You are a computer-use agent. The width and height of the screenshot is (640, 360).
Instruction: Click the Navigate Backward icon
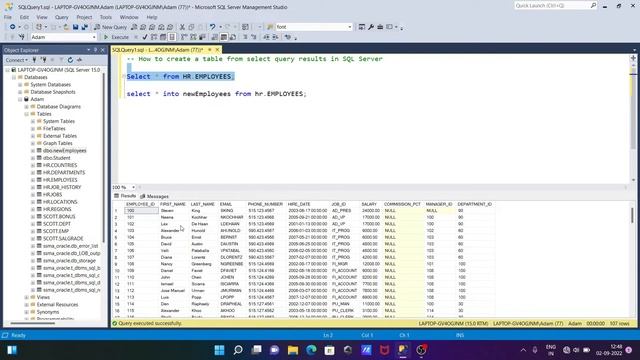13,27
